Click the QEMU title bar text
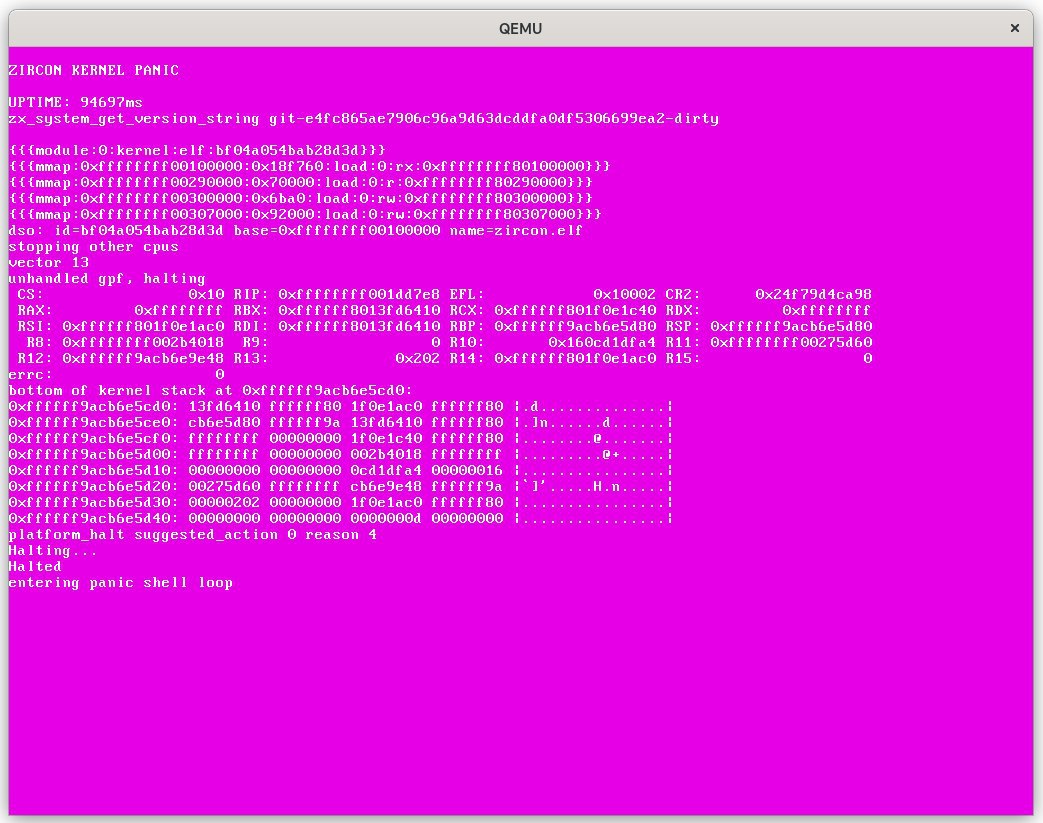The width and height of the screenshot is (1043, 823). (520, 29)
